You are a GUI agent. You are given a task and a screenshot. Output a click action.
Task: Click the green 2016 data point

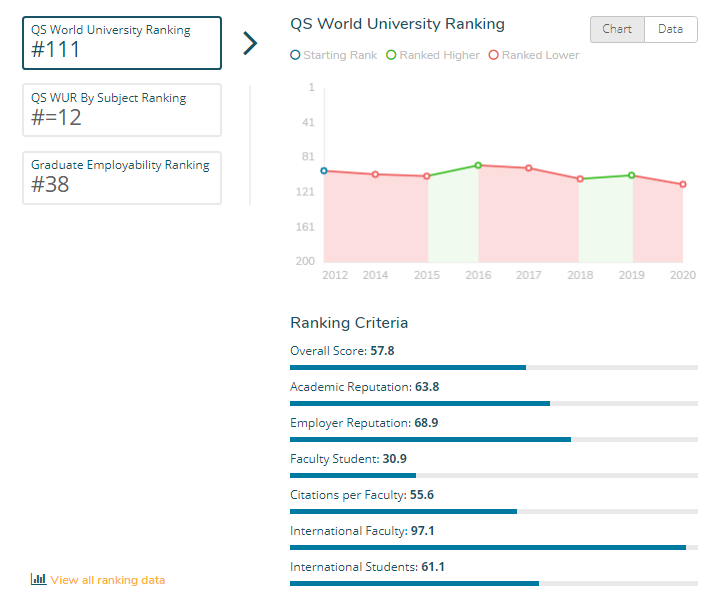pos(478,165)
